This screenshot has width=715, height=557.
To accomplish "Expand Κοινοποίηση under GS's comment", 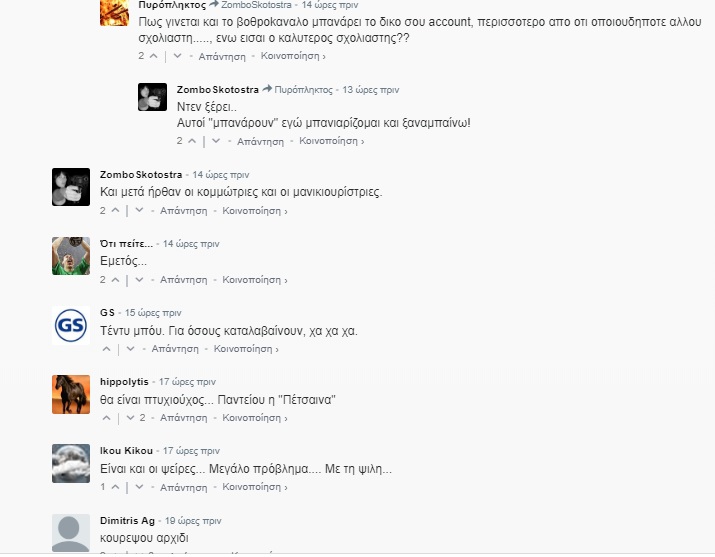I will click(x=246, y=349).
